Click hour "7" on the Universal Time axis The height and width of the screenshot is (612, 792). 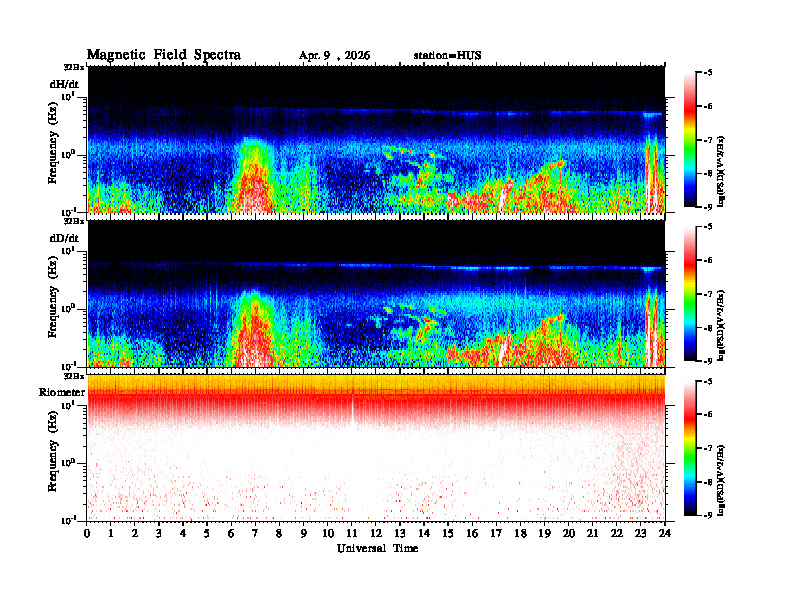coord(255,533)
